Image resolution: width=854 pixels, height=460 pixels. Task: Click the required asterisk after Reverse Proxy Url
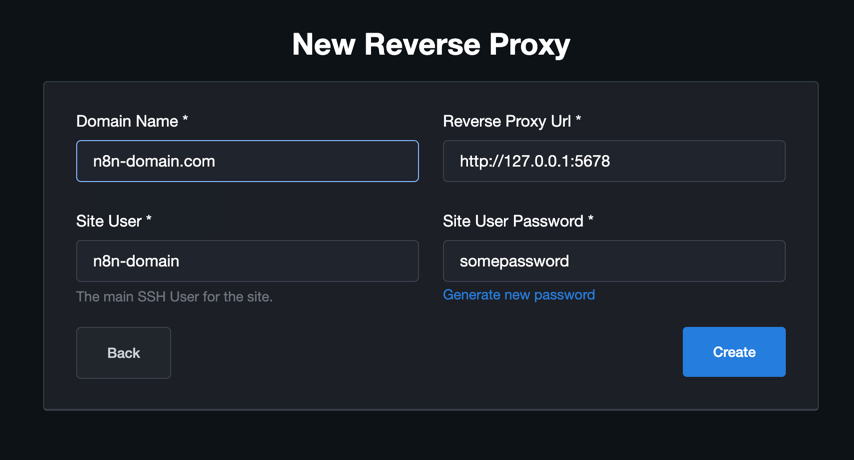pyautogui.click(x=578, y=119)
